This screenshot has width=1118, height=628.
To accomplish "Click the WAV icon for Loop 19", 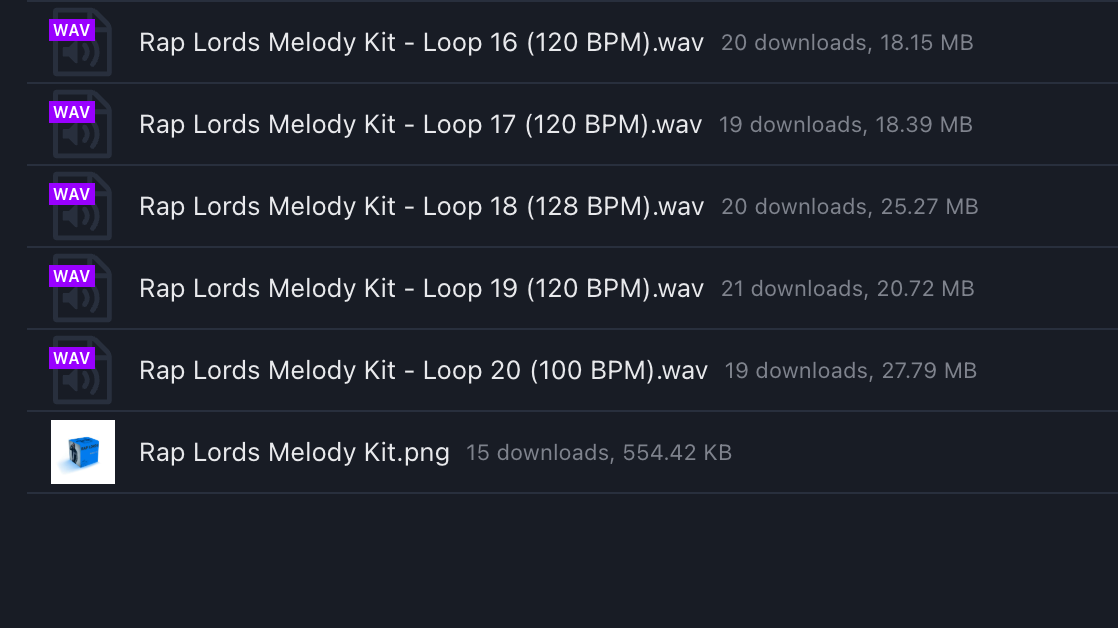I will pos(72,275).
